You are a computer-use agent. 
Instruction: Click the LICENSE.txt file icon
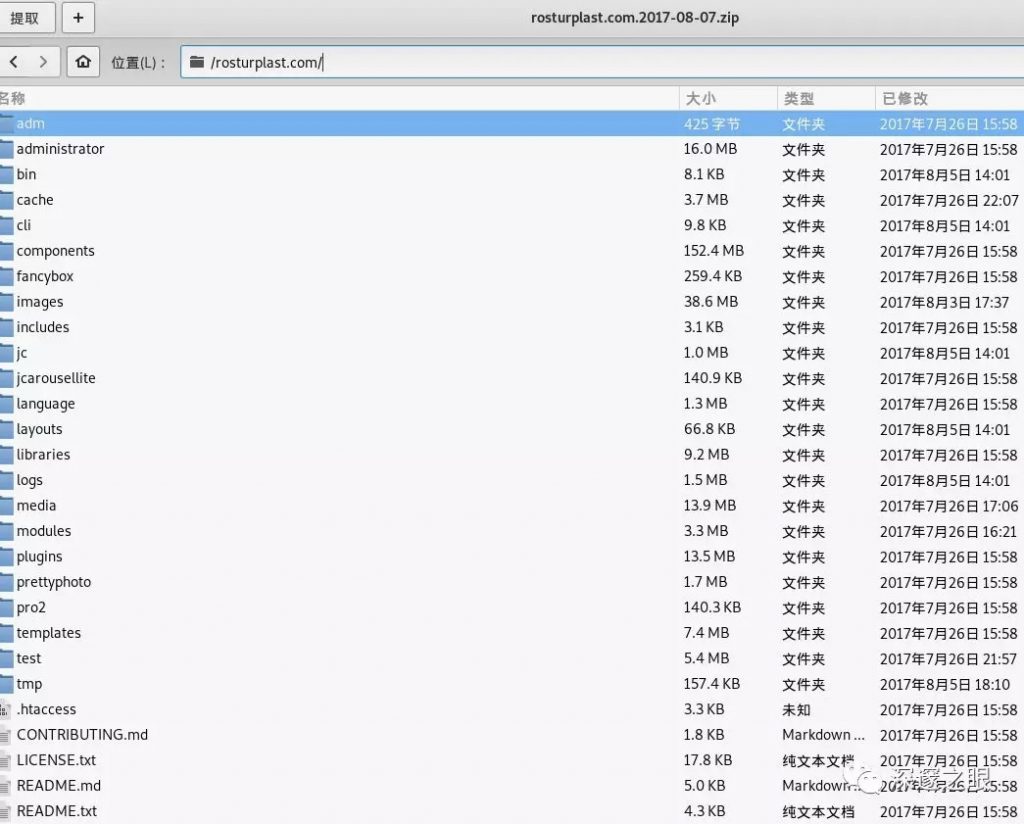[x=5, y=761]
